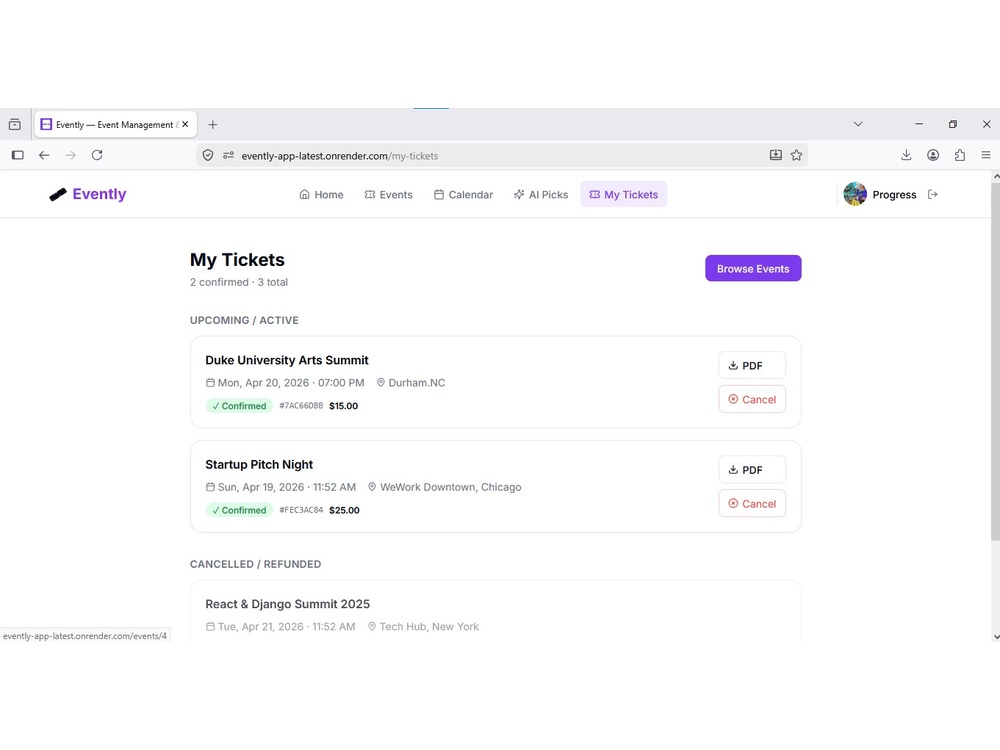Open the Duke University Arts Summit title

click(287, 360)
